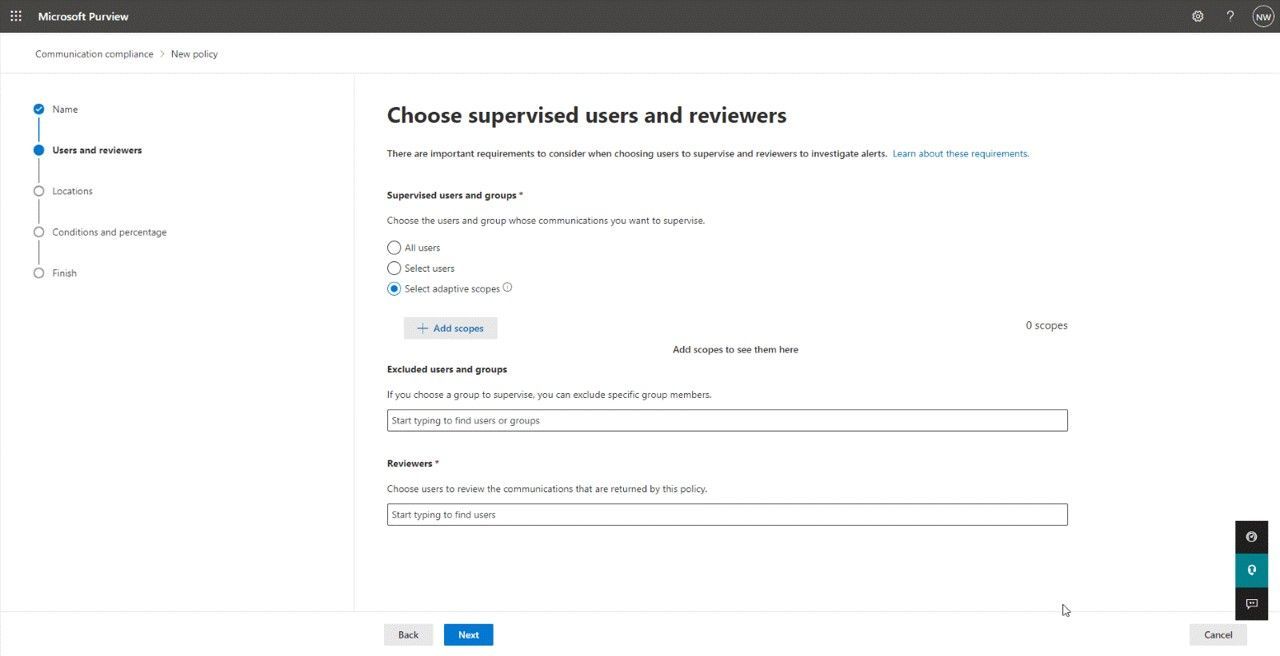Jump to the Locations step
Screen dimensions: 1280x656
72,191
